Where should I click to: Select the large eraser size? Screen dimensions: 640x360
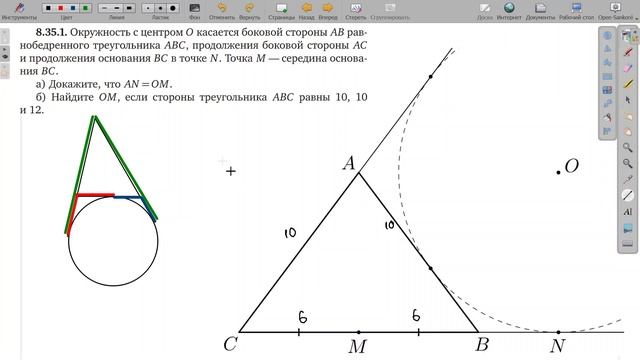(x=173, y=8)
